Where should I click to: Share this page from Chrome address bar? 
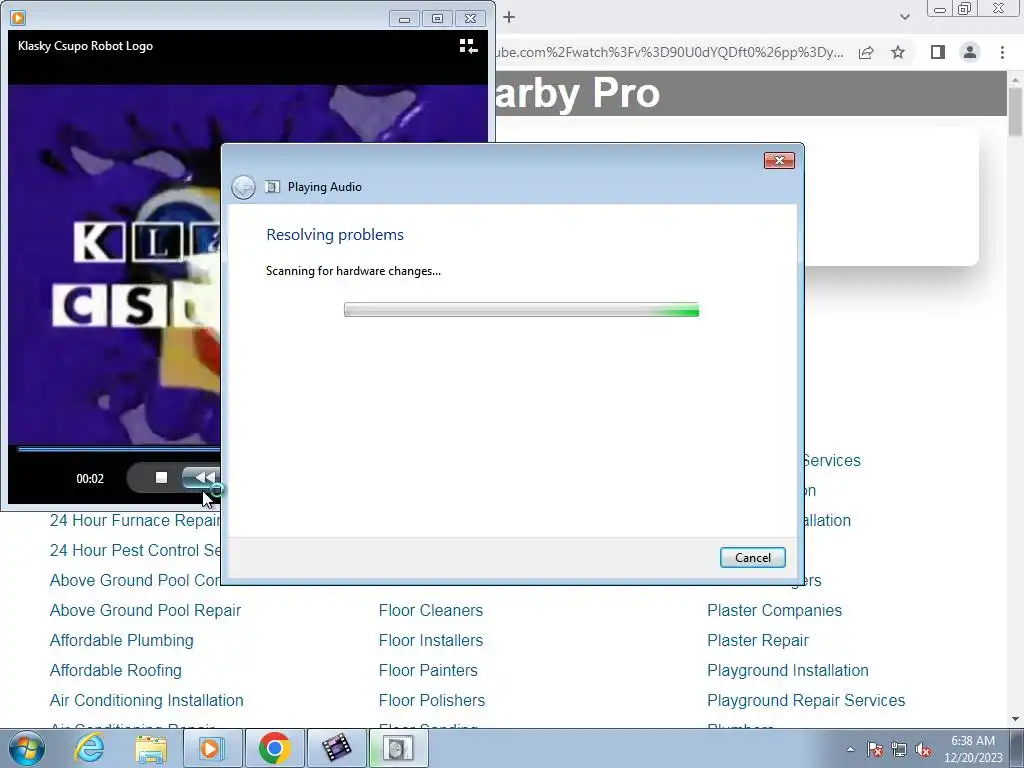[x=866, y=52]
